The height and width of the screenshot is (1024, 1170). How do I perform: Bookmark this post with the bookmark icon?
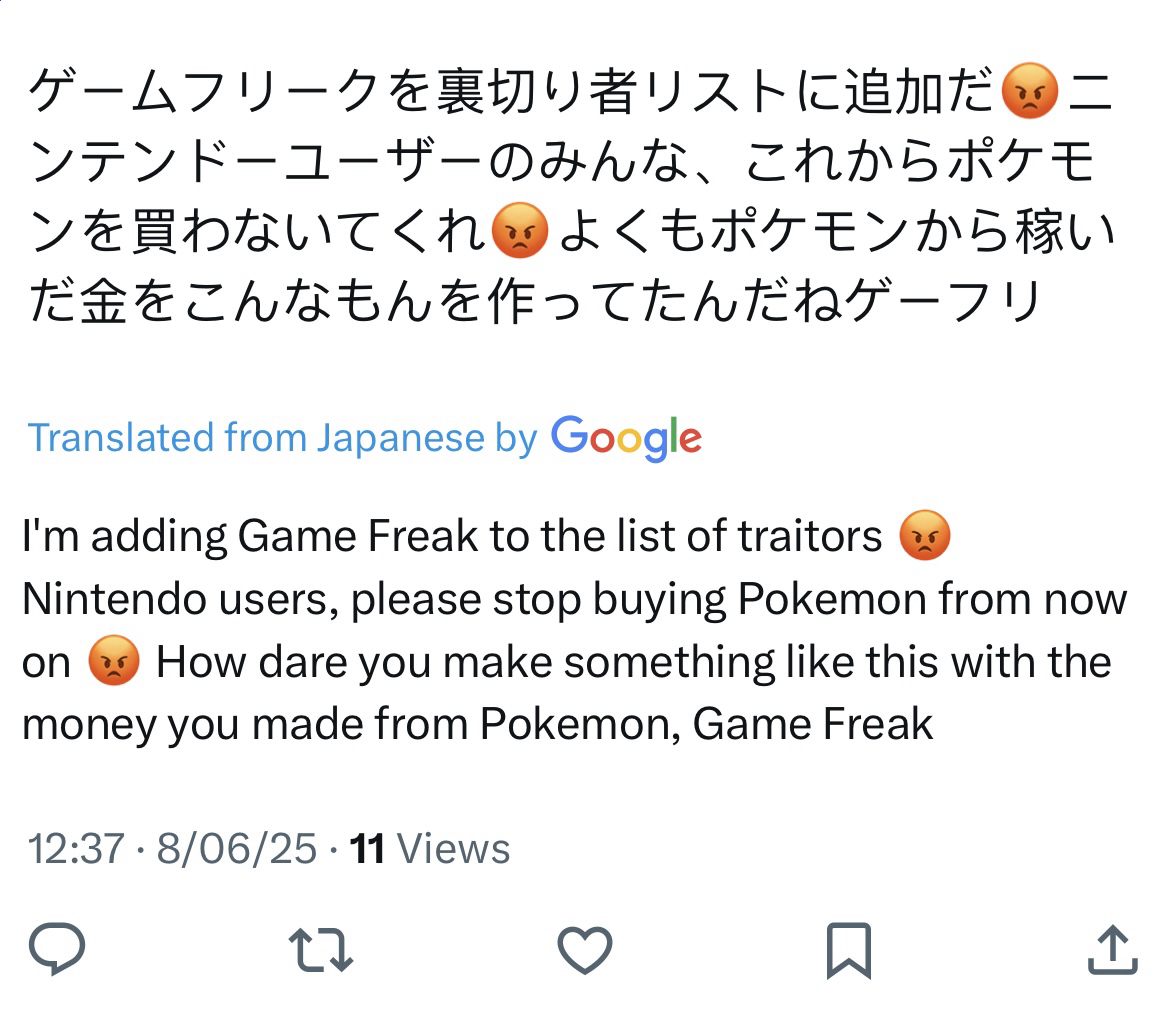[x=849, y=950]
